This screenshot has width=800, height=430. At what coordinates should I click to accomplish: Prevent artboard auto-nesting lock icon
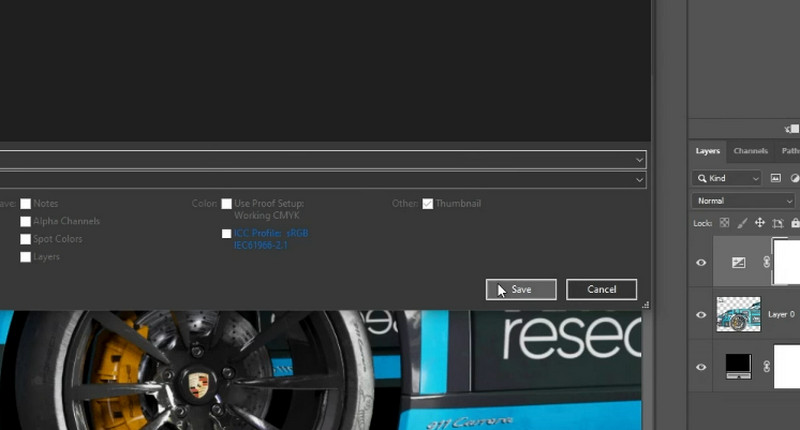click(778, 223)
